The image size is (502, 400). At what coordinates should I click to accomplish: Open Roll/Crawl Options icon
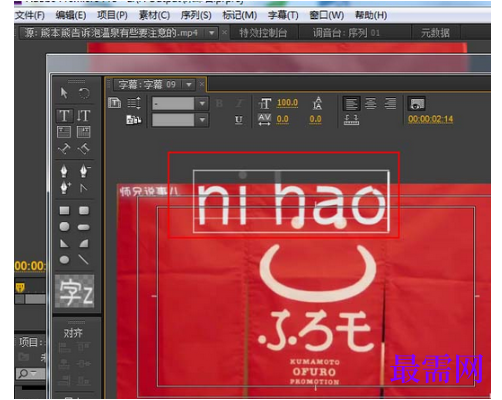(x=134, y=103)
